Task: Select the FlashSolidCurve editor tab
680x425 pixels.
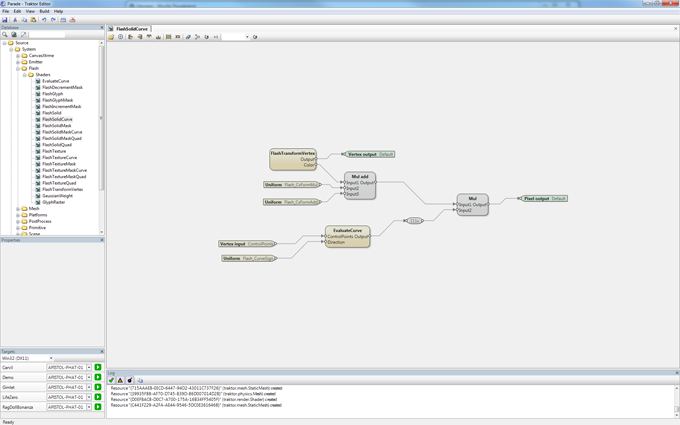Action: (x=130, y=29)
